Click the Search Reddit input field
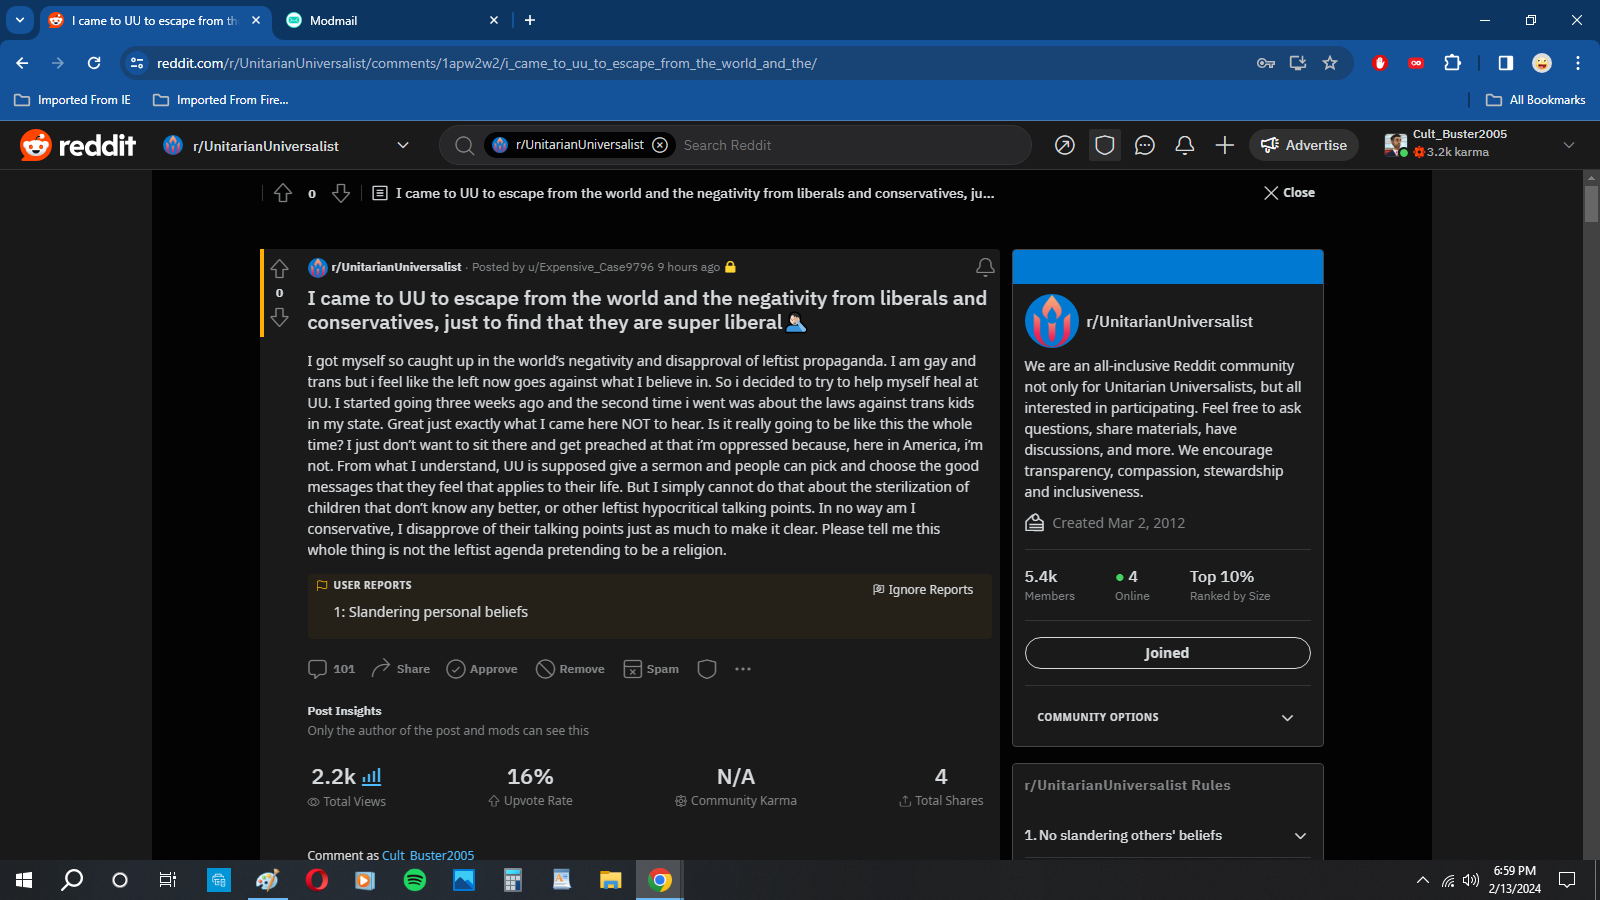The height and width of the screenshot is (900, 1600). [x=850, y=146]
